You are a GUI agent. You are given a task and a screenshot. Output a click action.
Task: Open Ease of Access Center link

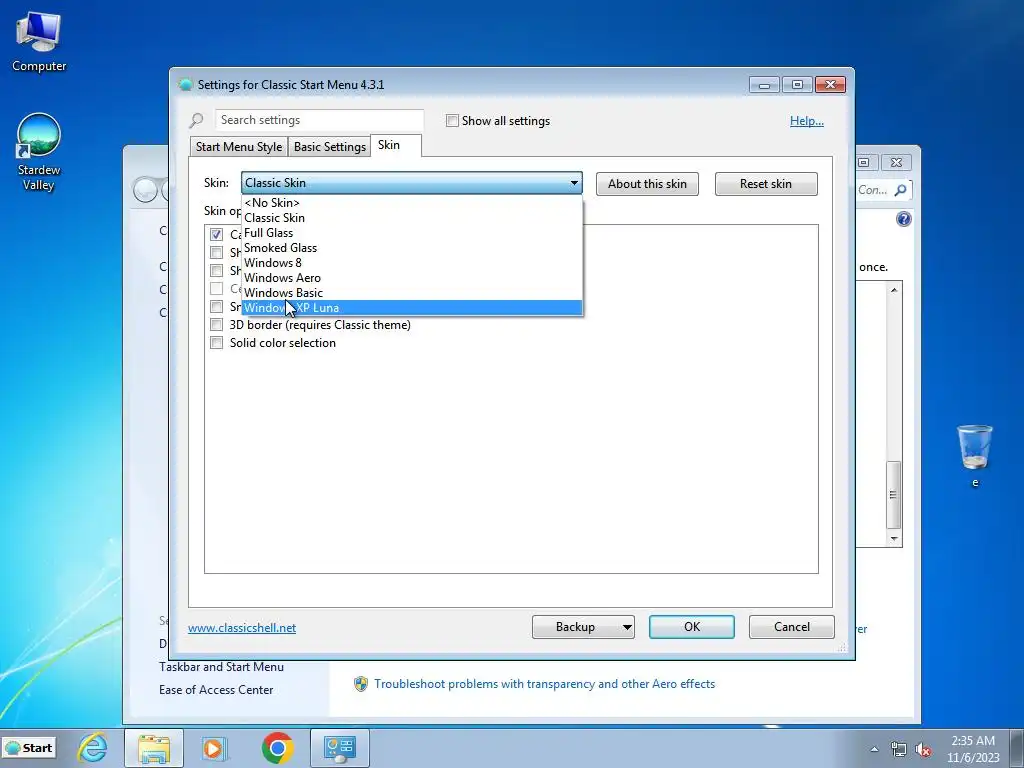pos(216,690)
